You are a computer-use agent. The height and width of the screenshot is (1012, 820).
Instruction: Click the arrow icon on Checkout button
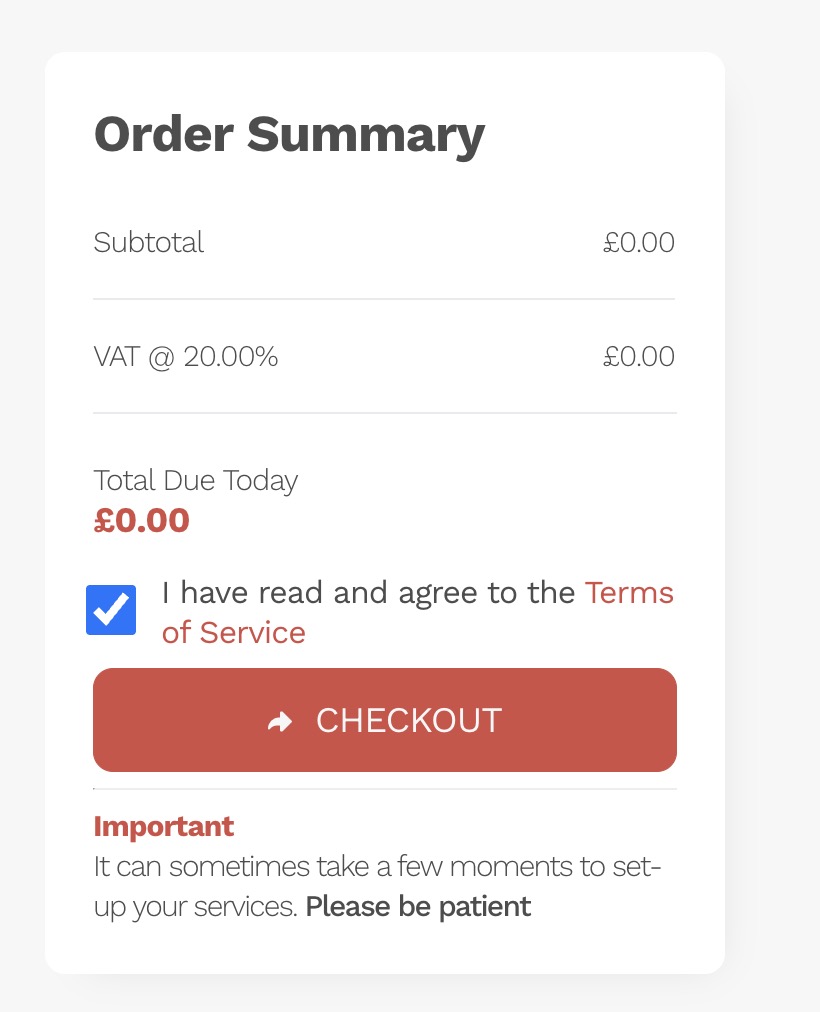click(280, 721)
